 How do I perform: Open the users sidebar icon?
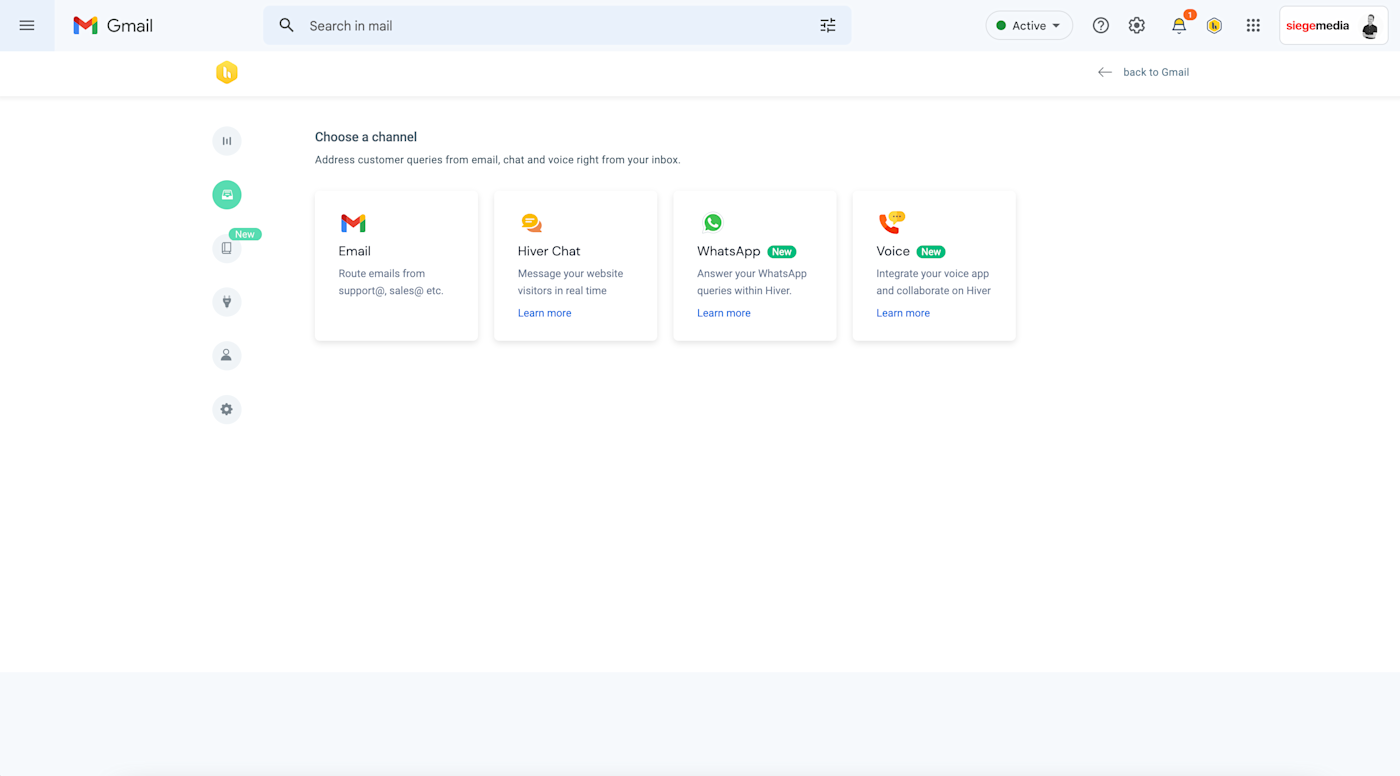[227, 356]
